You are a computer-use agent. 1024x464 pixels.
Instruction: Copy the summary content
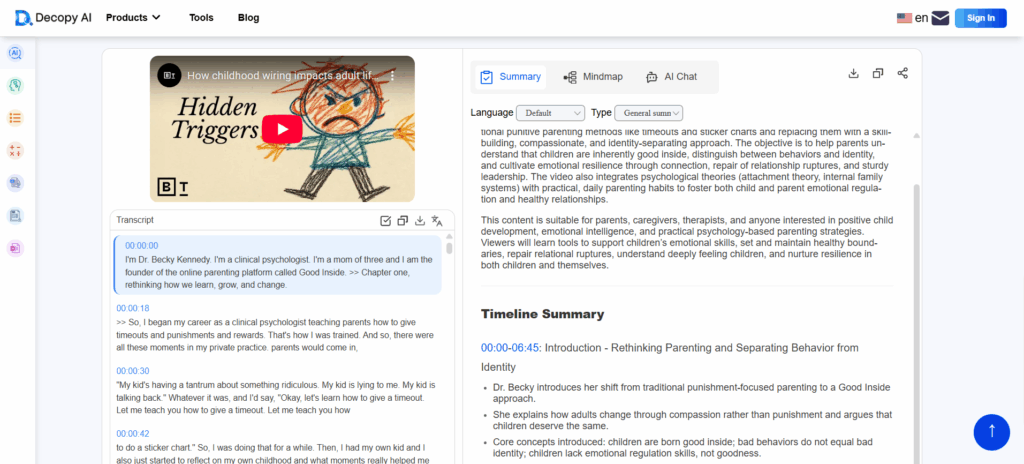point(878,73)
